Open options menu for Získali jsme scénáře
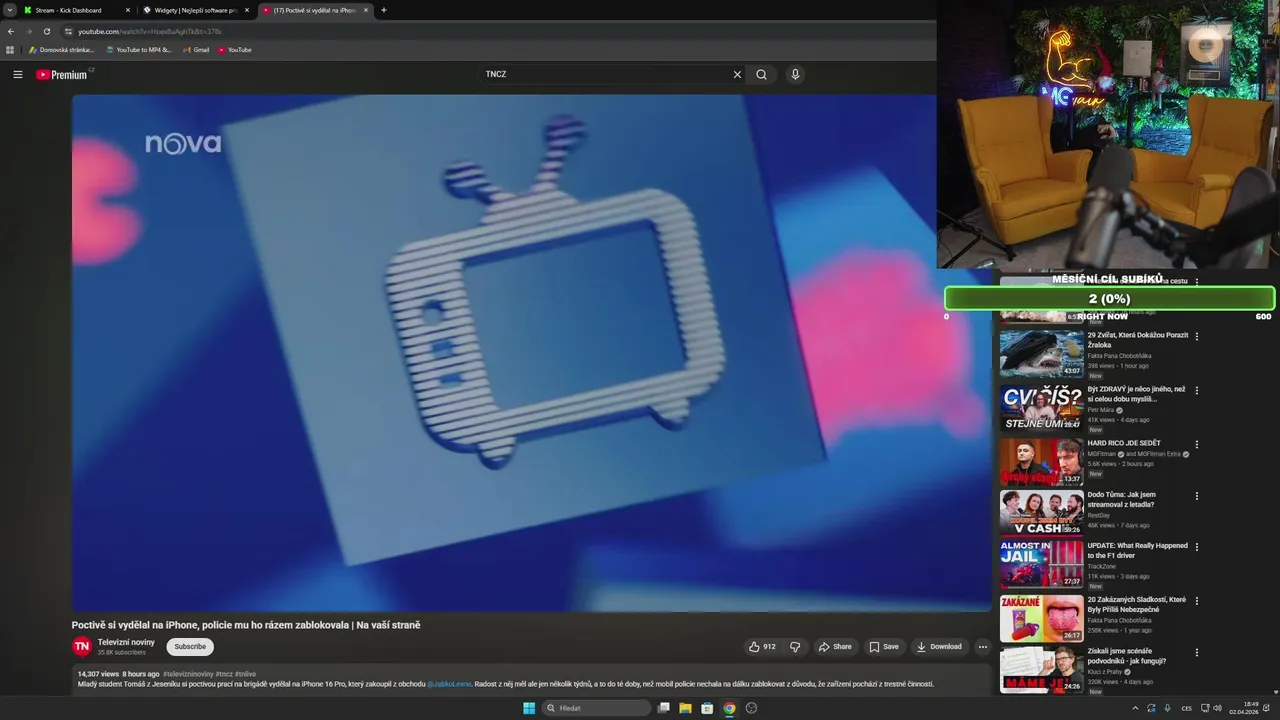Image resolution: width=1280 pixels, height=720 pixels. pos(1197,652)
